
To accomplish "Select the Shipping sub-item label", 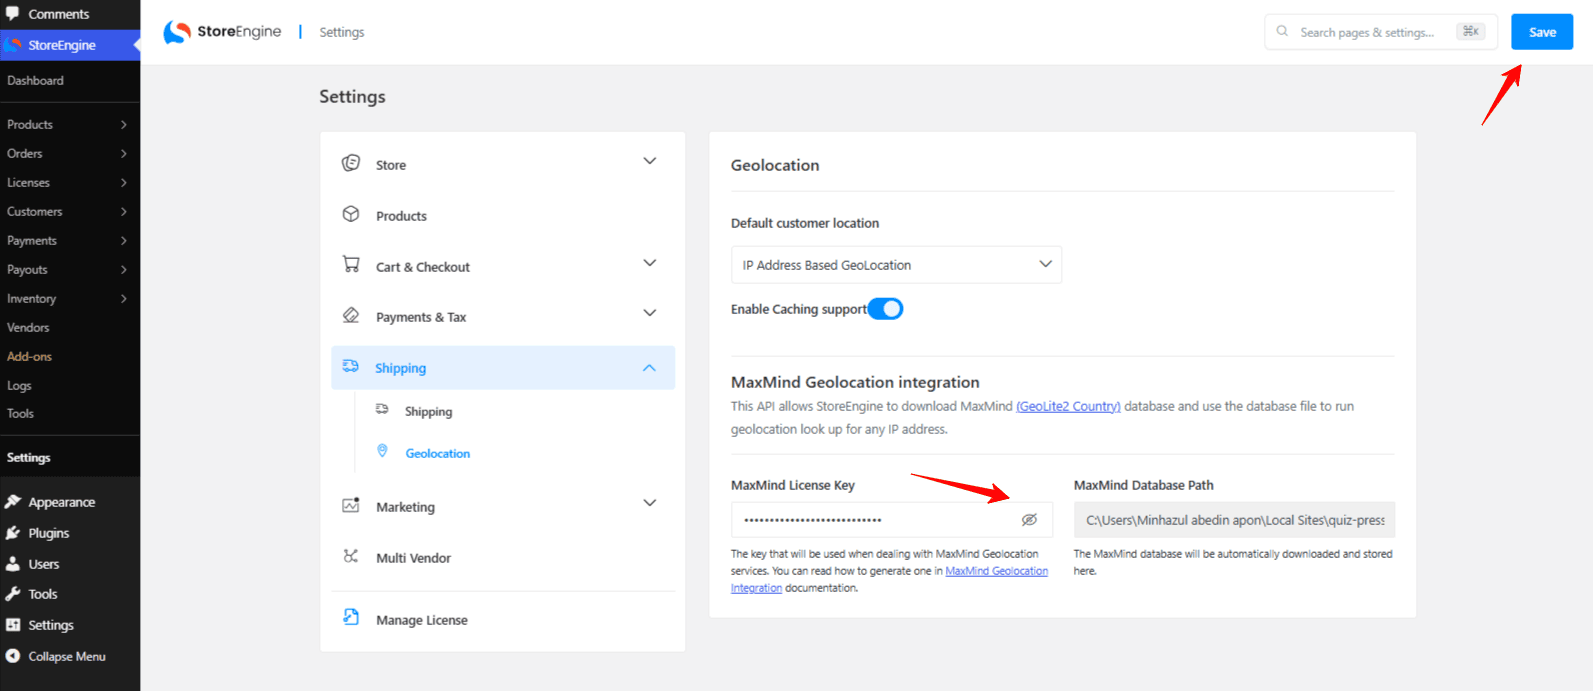I will coord(428,411).
